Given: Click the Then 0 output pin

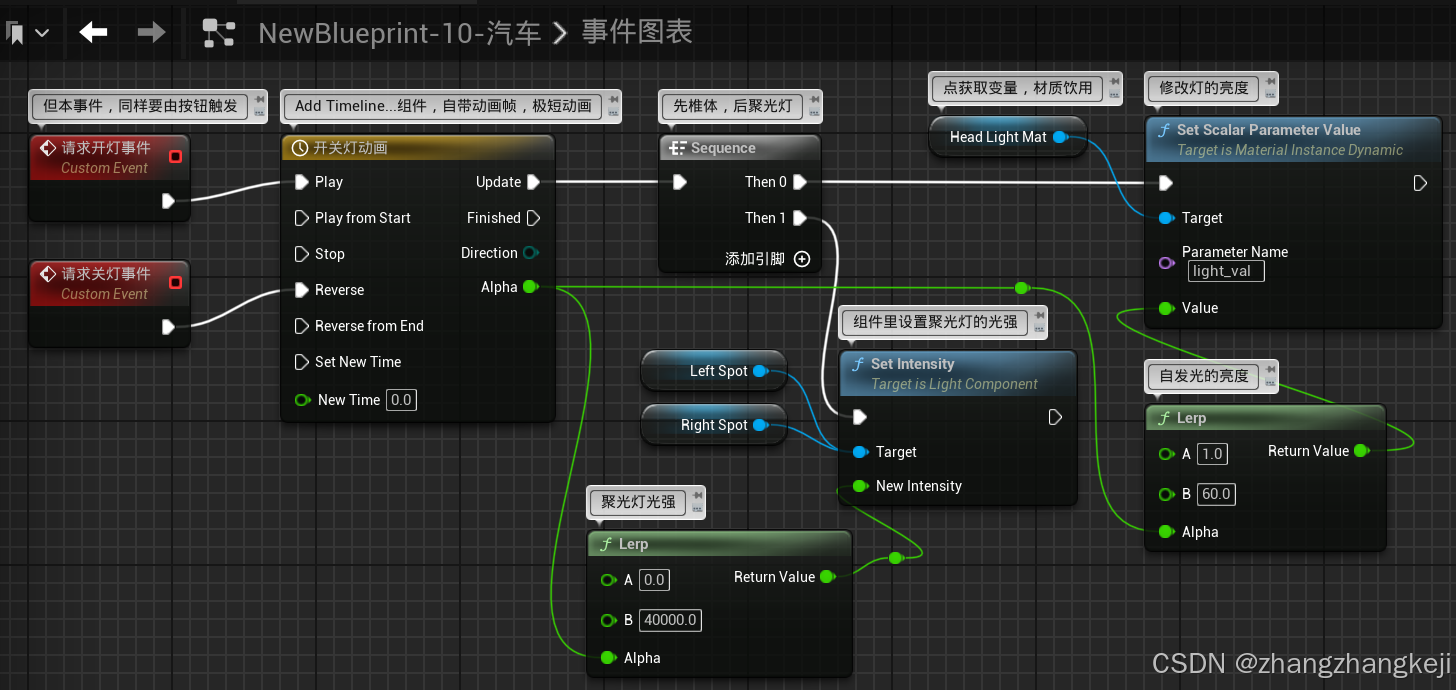Looking at the screenshot, I should tap(800, 182).
